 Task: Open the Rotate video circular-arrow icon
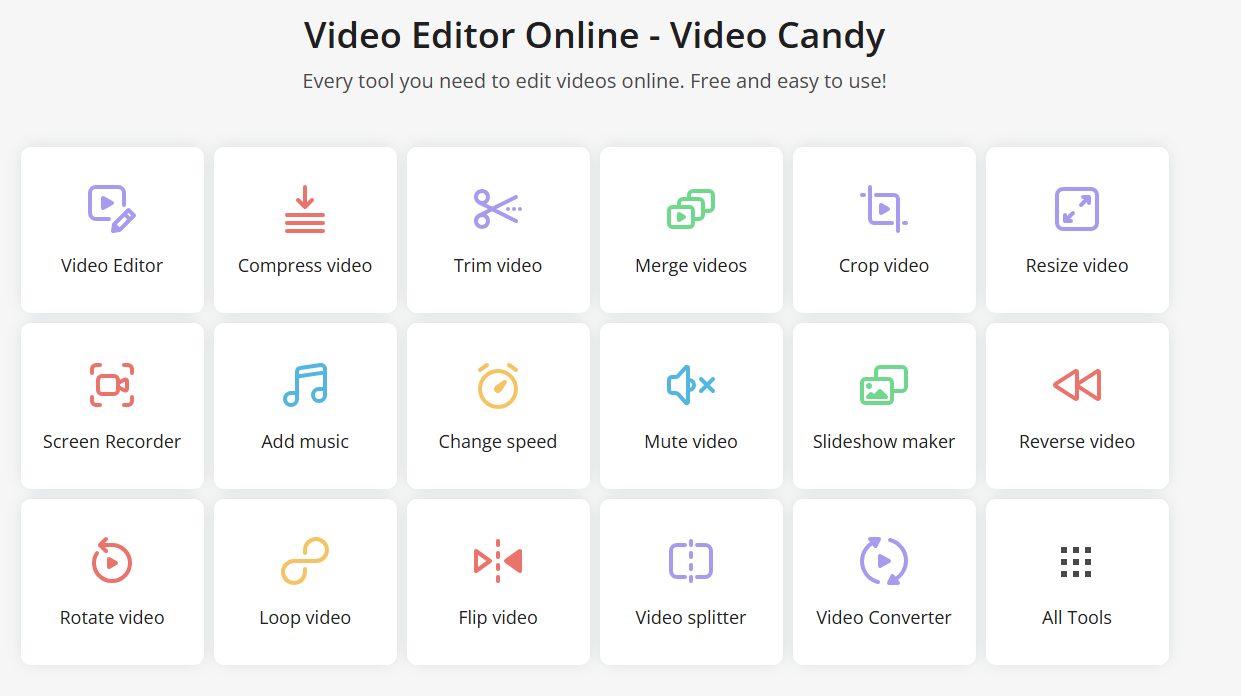click(112, 561)
